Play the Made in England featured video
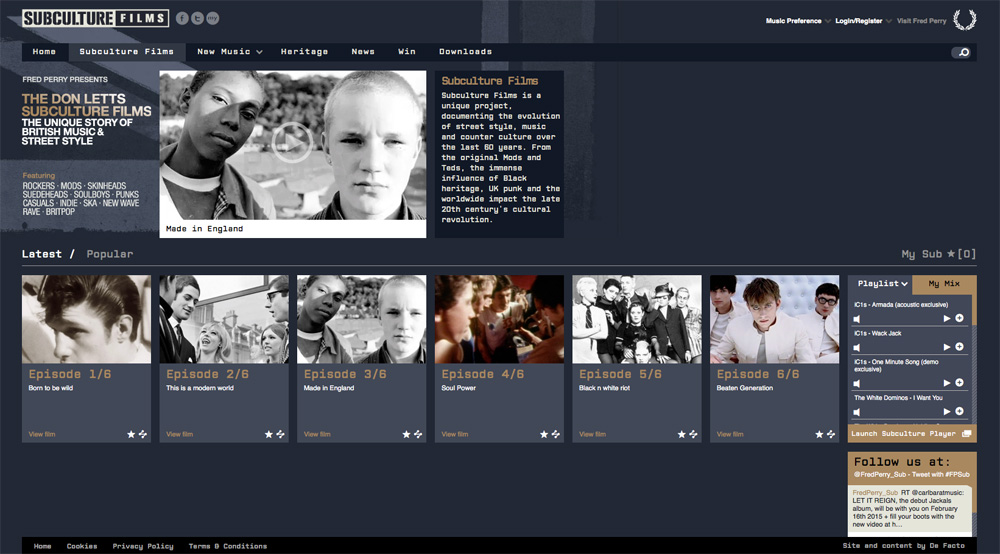This screenshot has height=554, width=1000. 292,142
